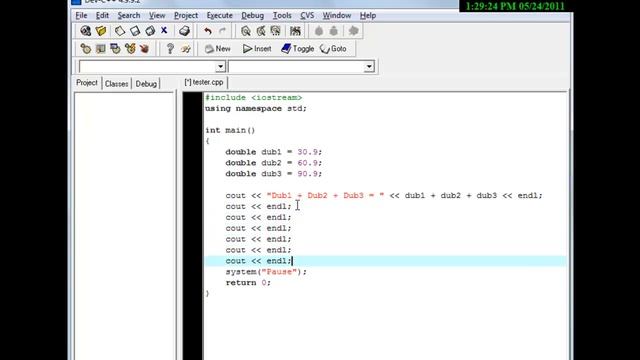Screen dimensions: 640x360
Task: Open the Debug menu in menu bar
Action: [x=252, y=16]
